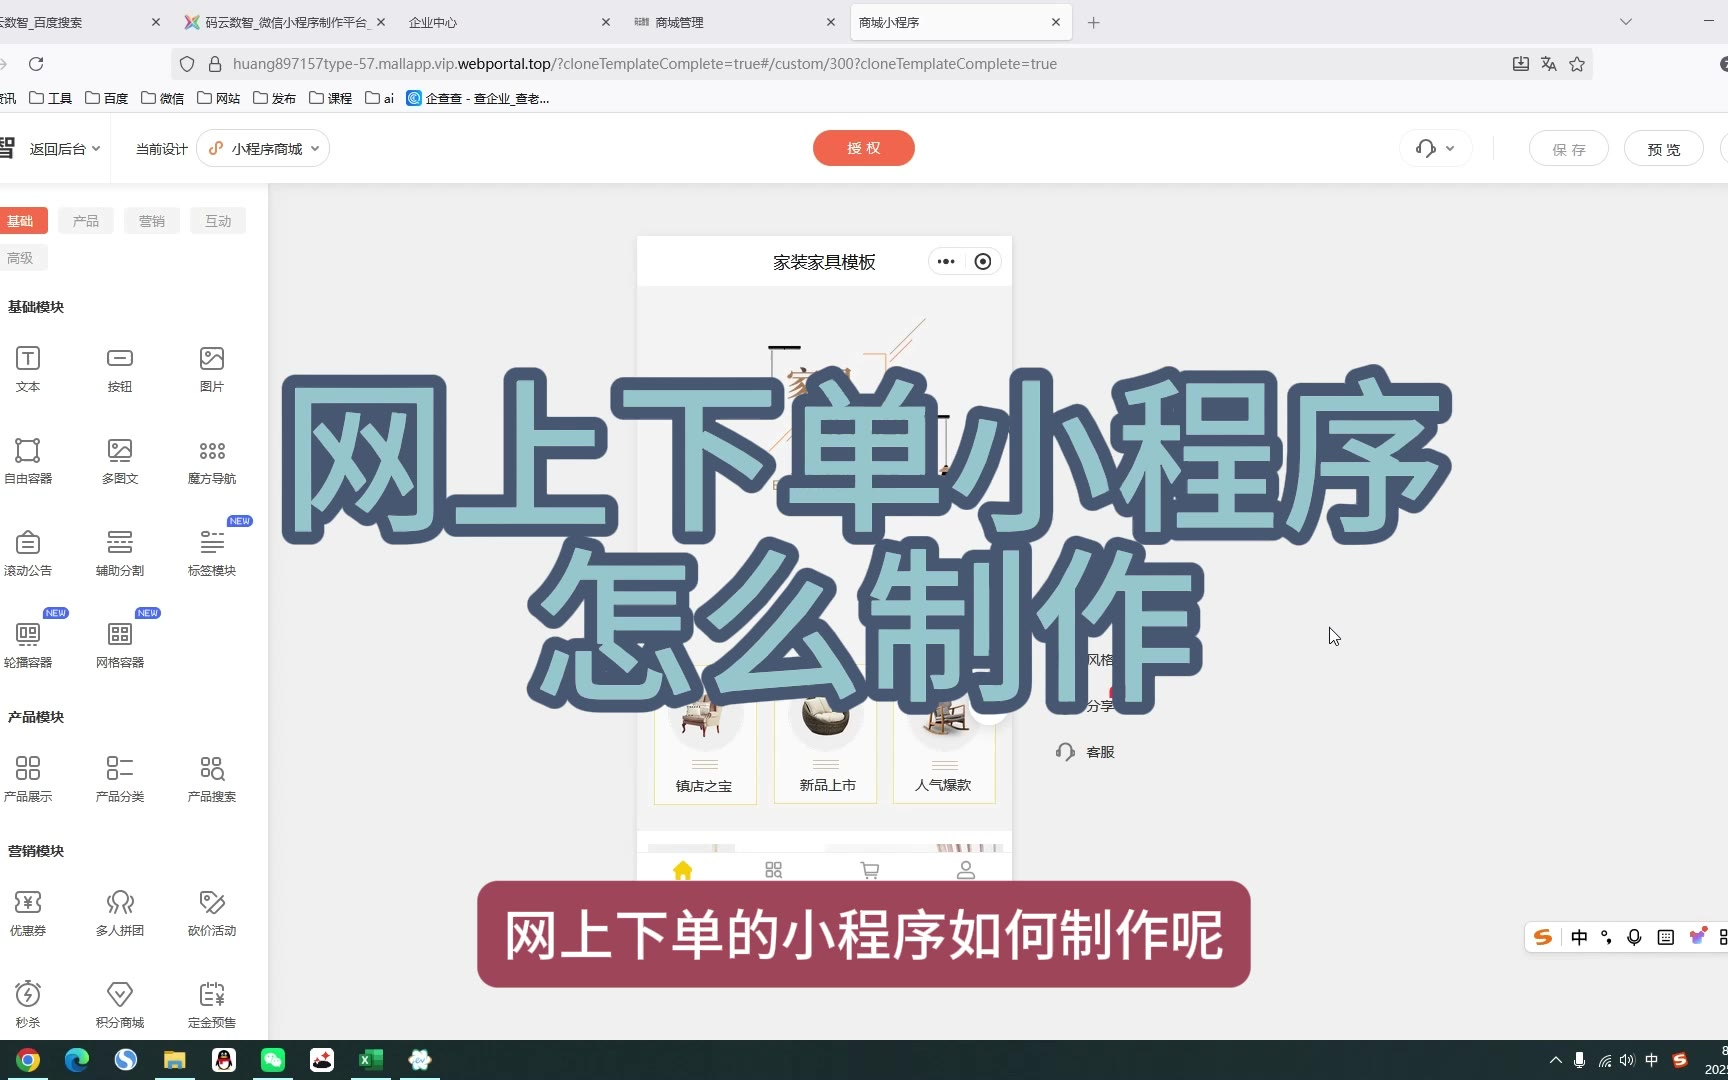Click the 保存 save button
The width and height of the screenshot is (1728, 1080).
[x=1568, y=149]
